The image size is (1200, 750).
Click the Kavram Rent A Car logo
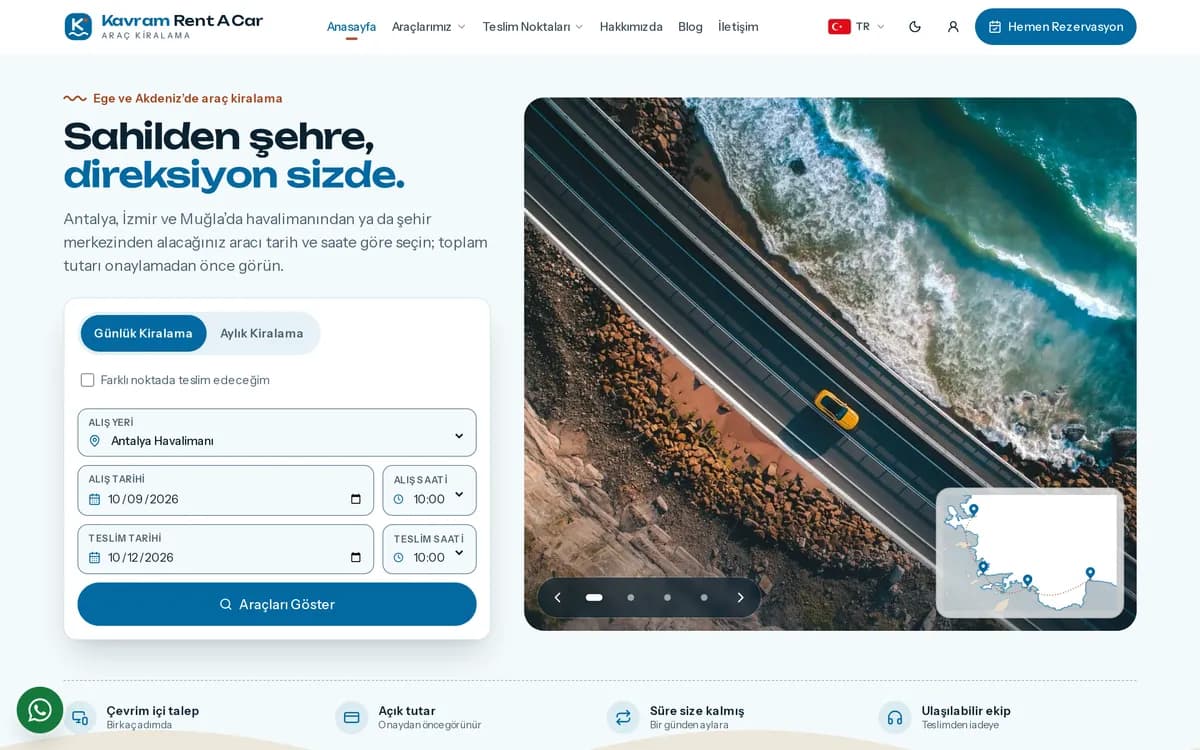[x=163, y=27]
